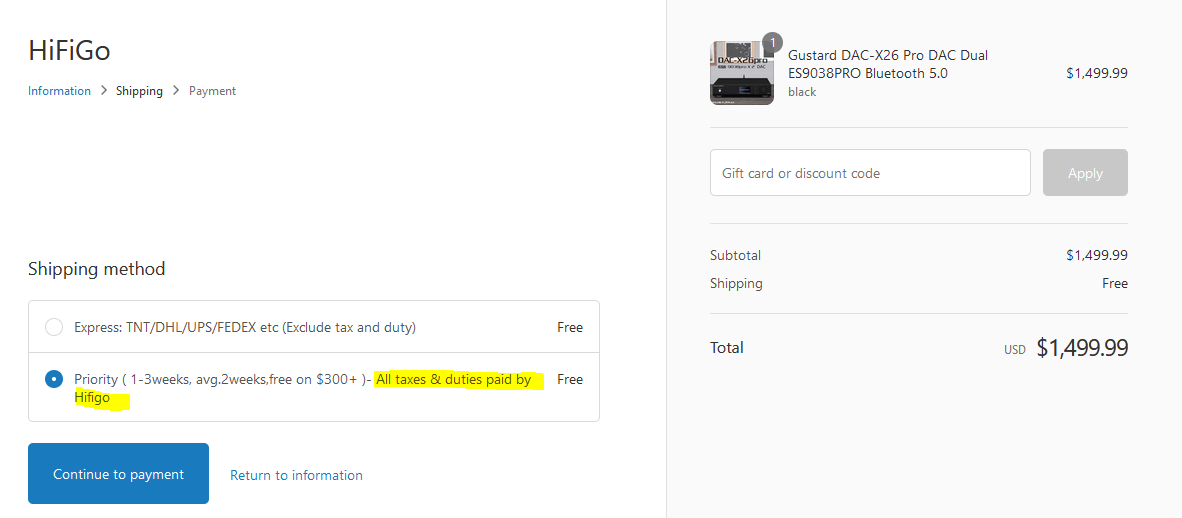Click the Shipping breadcrumb step

coord(139,90)
